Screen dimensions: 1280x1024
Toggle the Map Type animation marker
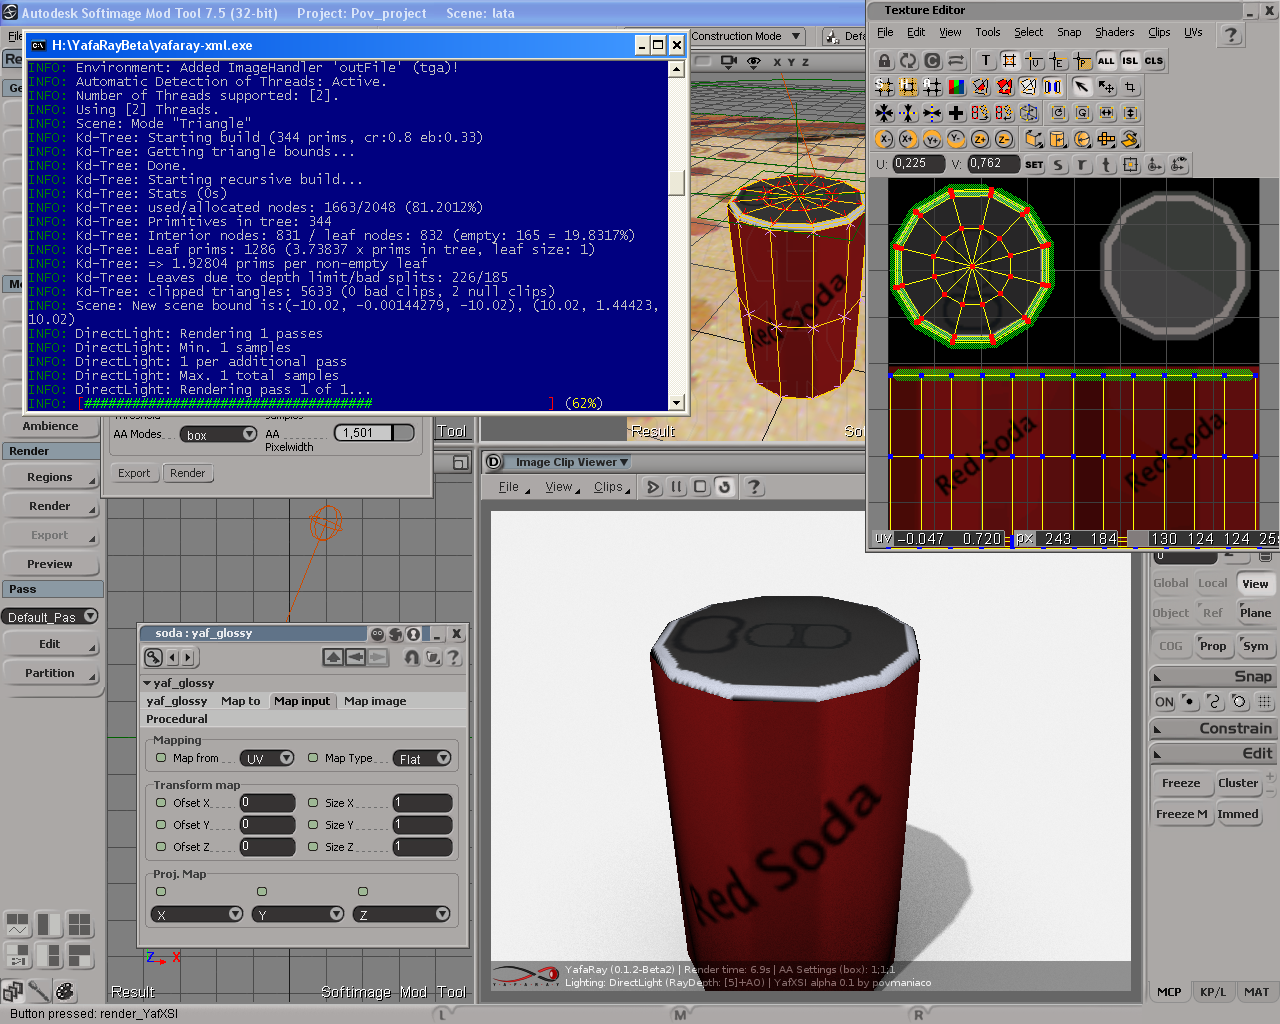[313, 758]
